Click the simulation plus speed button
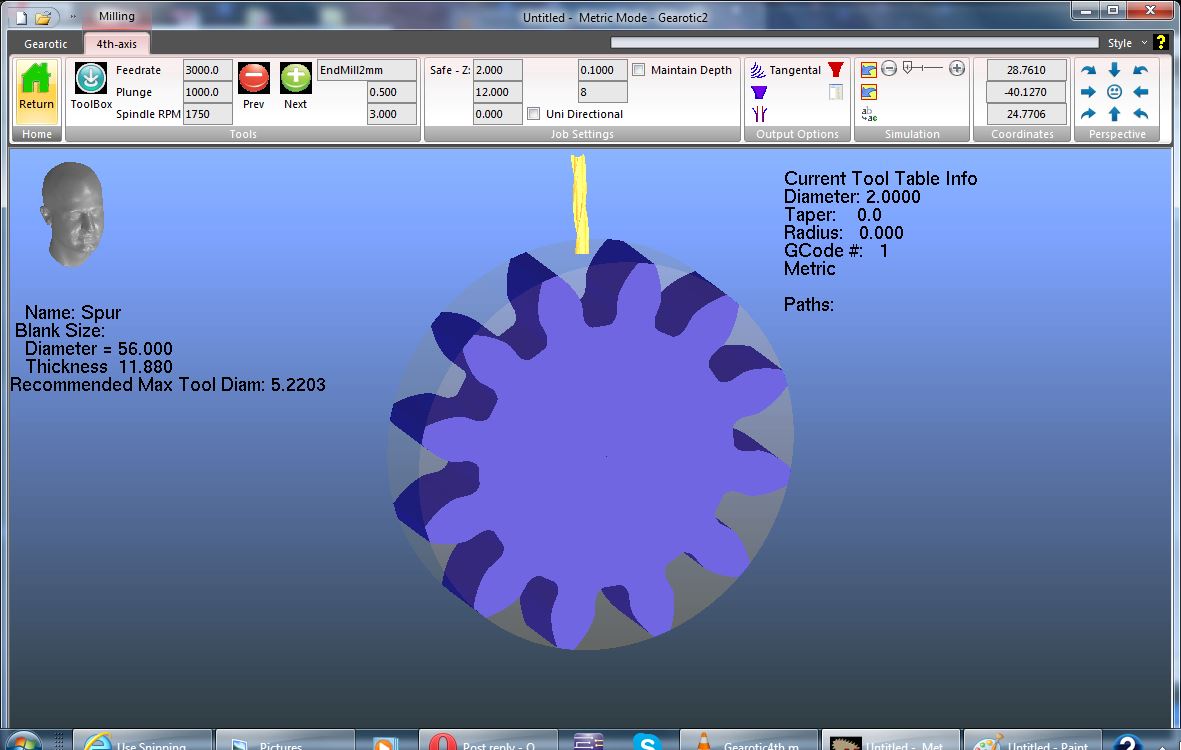Image resolution: width=1181 pixels, height=750 pixels. pos(957,68)
